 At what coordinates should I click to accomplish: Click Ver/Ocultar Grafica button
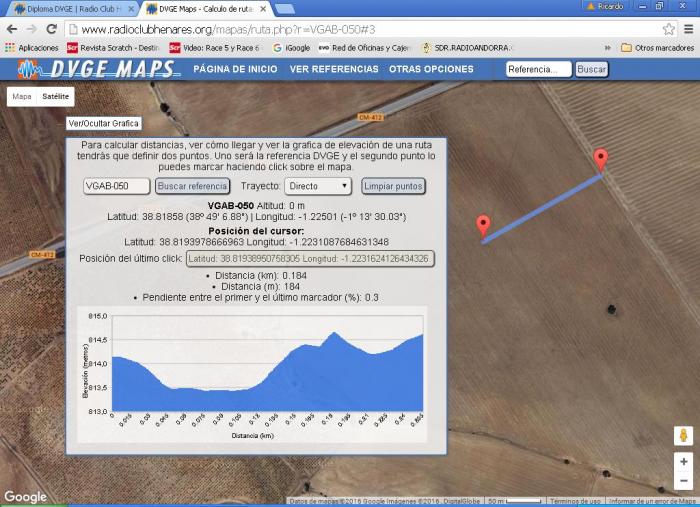click(104, 123)
